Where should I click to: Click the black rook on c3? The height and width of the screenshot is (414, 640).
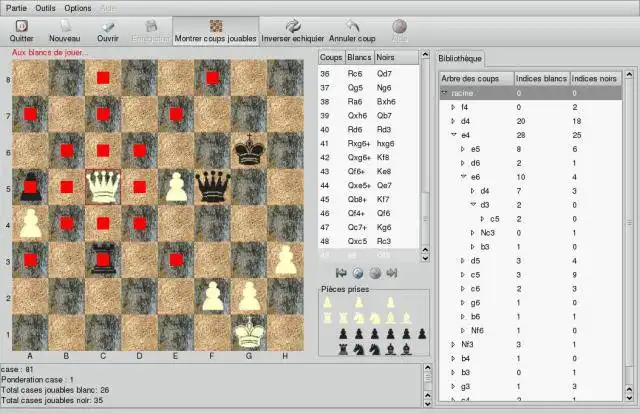coord(103,260)
